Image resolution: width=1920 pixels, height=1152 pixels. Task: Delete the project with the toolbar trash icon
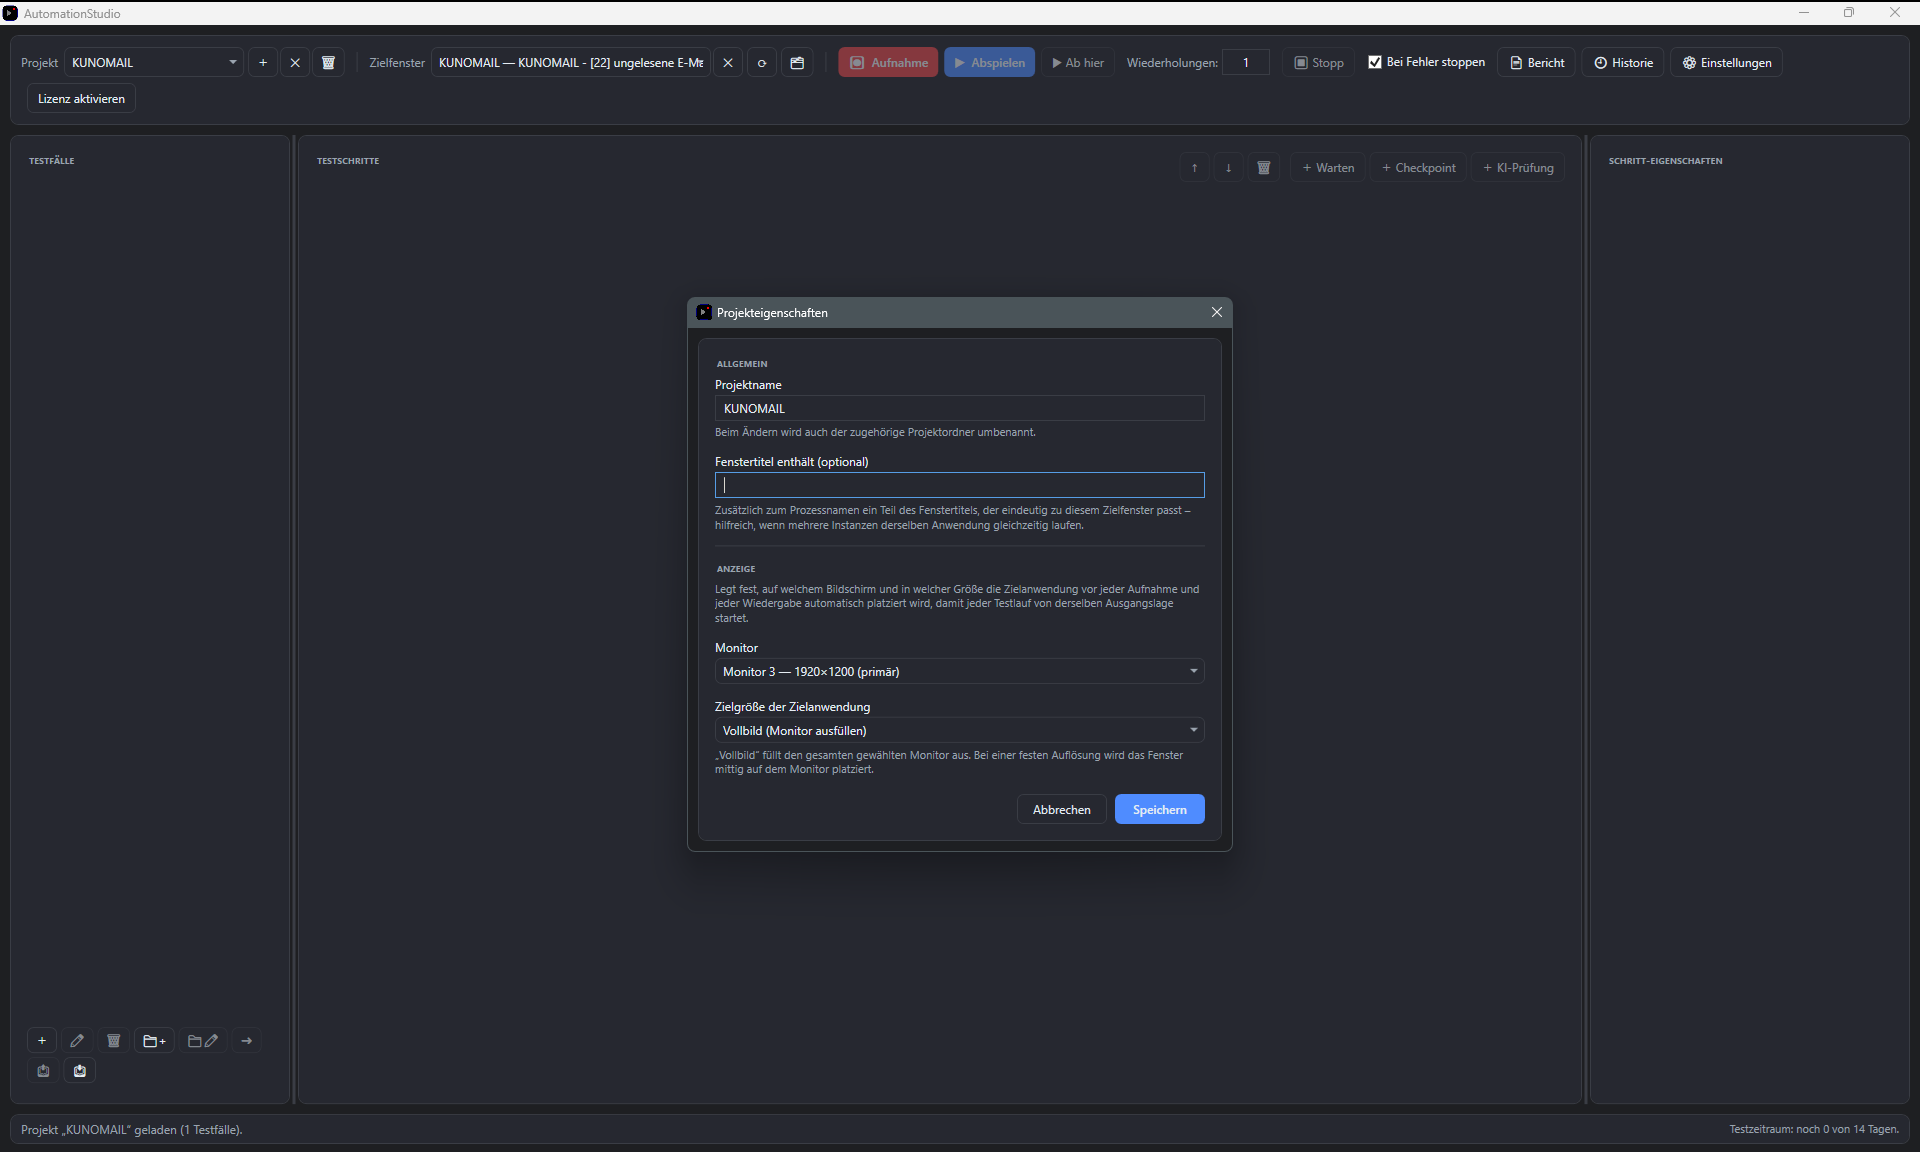tap(328, 62)
